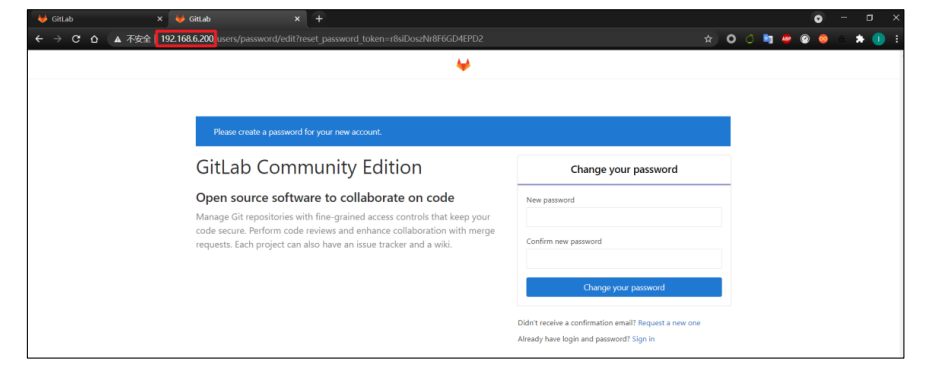Select the second GitLab tab
The width and height of the screenshot is (928, 370).
pos(237,19)
